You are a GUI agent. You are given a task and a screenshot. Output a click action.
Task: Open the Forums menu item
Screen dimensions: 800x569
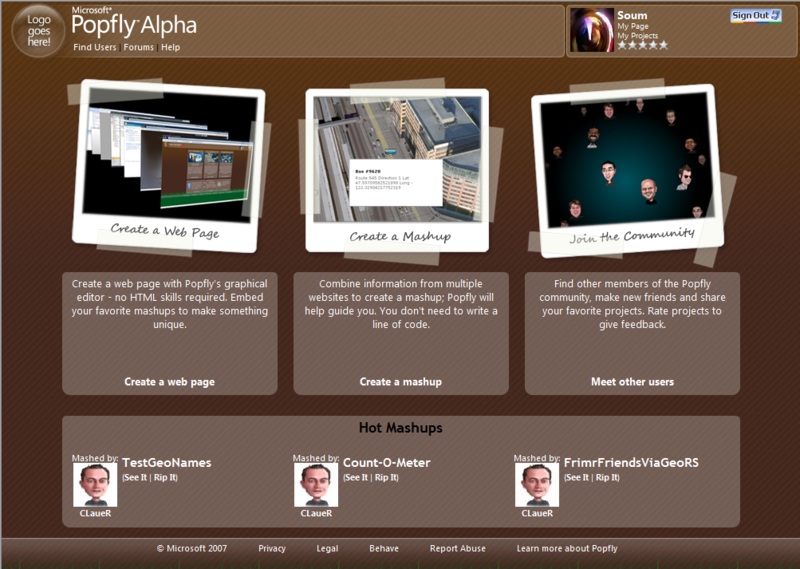tap(139, 47)
